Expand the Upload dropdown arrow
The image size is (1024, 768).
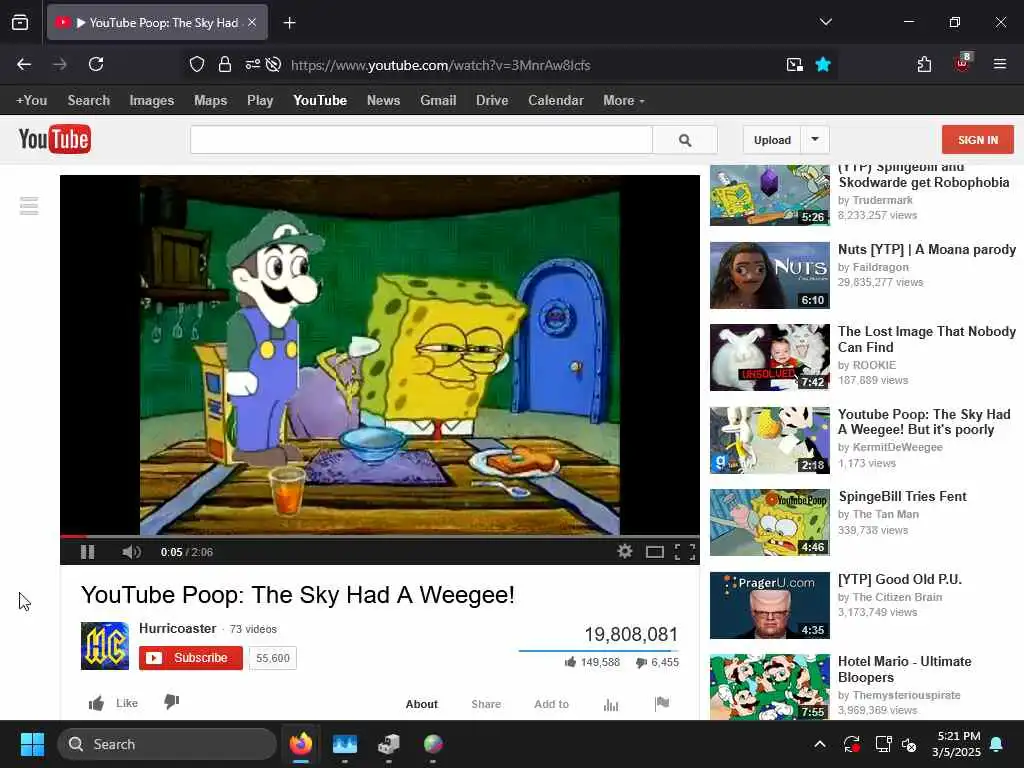tap(815, 139)
